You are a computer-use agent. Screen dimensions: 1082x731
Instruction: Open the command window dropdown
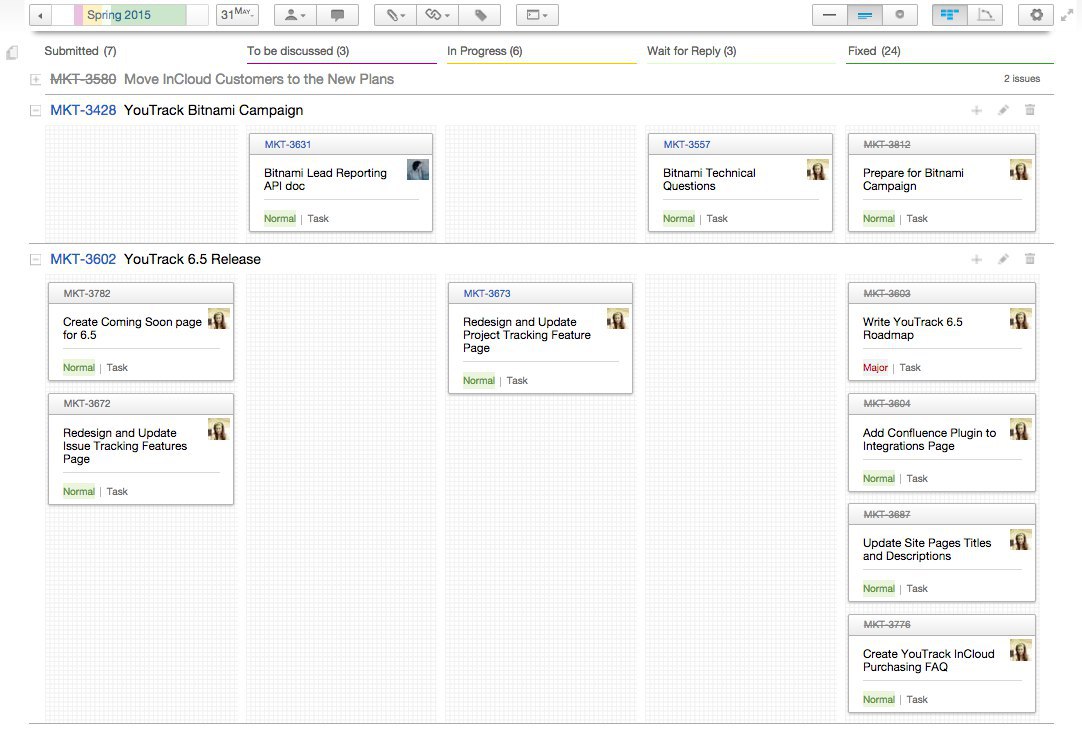pos(537,15)
